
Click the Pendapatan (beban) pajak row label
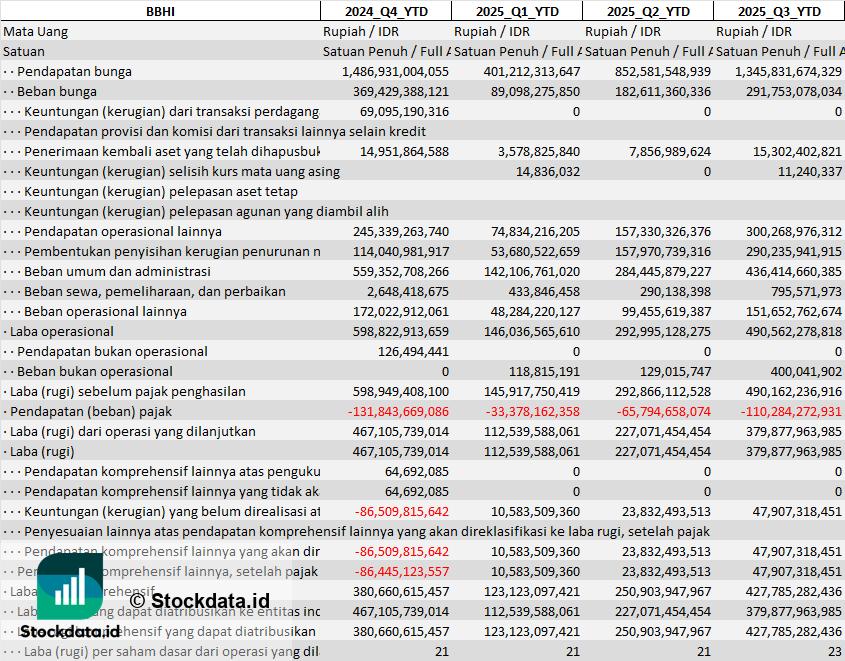[x=90, y=411]
